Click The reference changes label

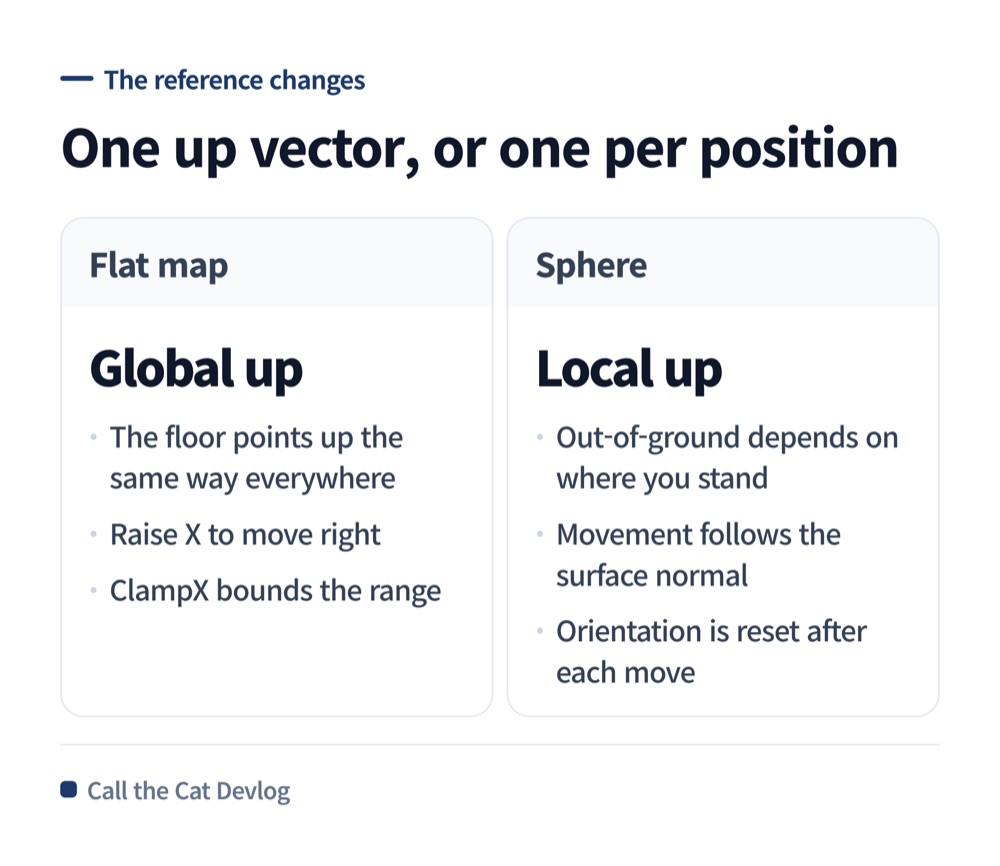tap(235, 80)
